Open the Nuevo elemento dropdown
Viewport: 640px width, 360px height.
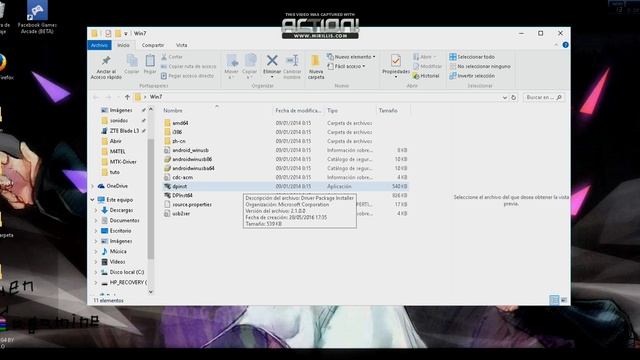point(351,57)
